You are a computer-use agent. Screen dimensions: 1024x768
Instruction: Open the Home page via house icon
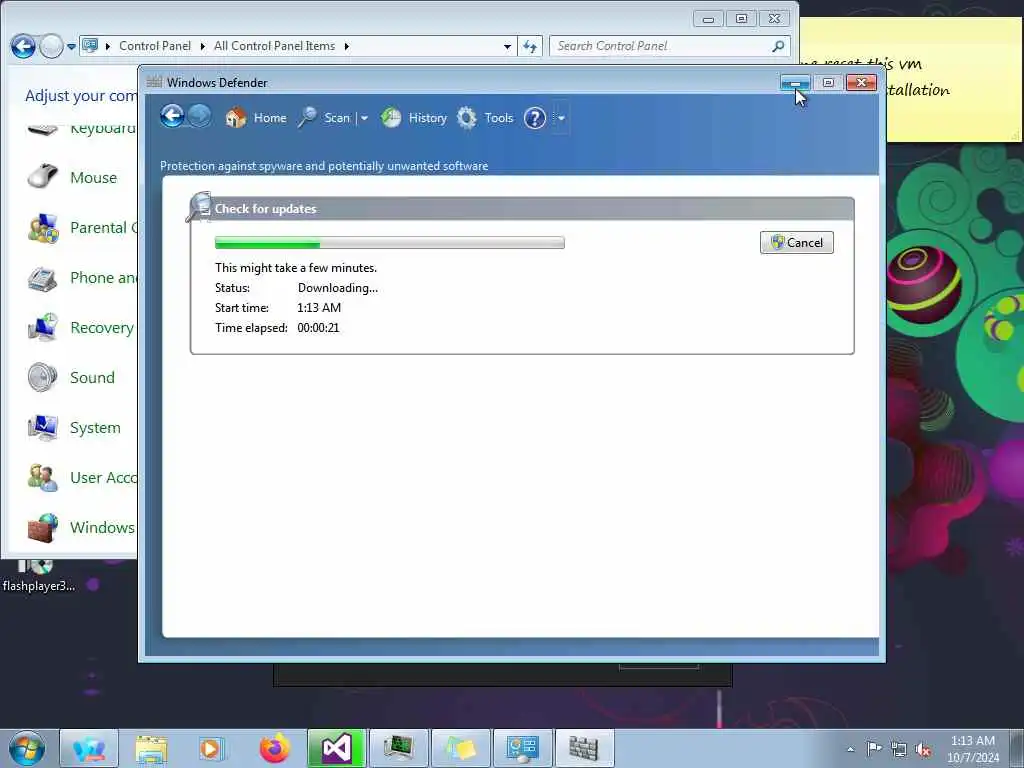[236, 118]
